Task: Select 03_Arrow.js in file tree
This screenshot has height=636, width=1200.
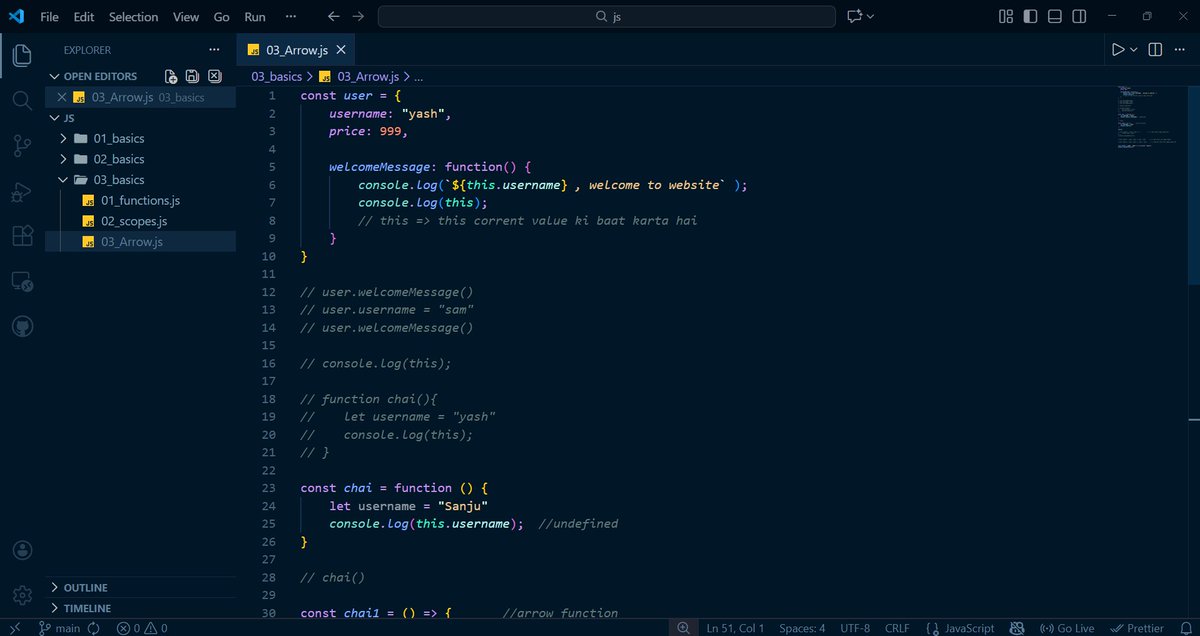Action: click(x=132, y=241)
